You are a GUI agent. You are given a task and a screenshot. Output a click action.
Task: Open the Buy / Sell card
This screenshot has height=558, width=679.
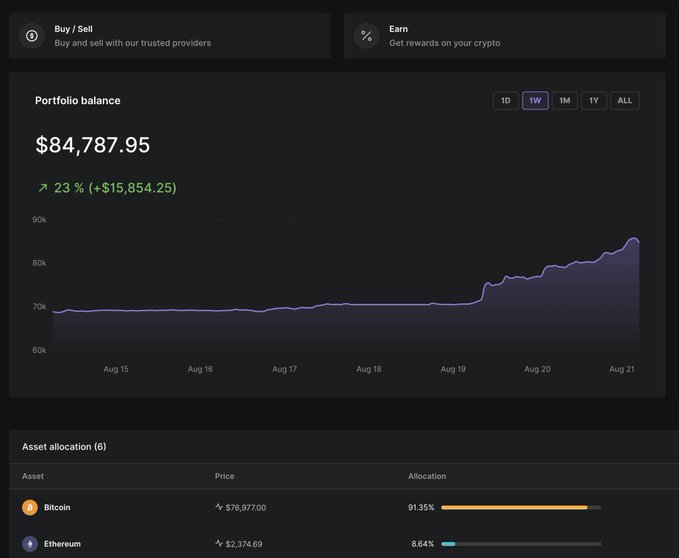[170, 35]
